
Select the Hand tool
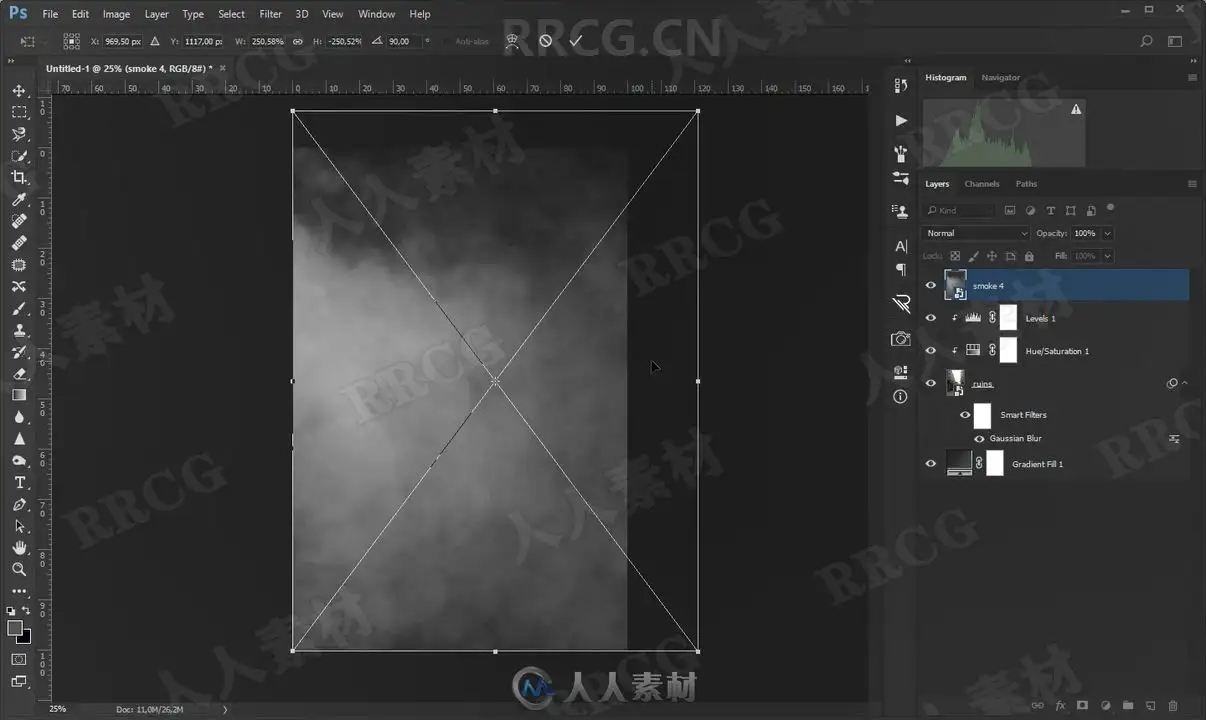point(19,548)
